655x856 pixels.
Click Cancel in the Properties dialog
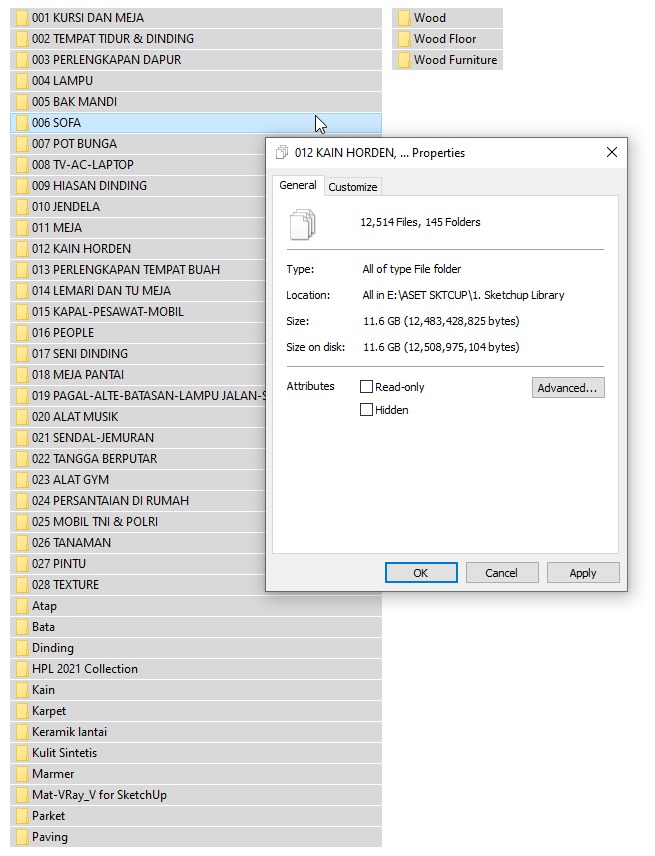(501, 573)
